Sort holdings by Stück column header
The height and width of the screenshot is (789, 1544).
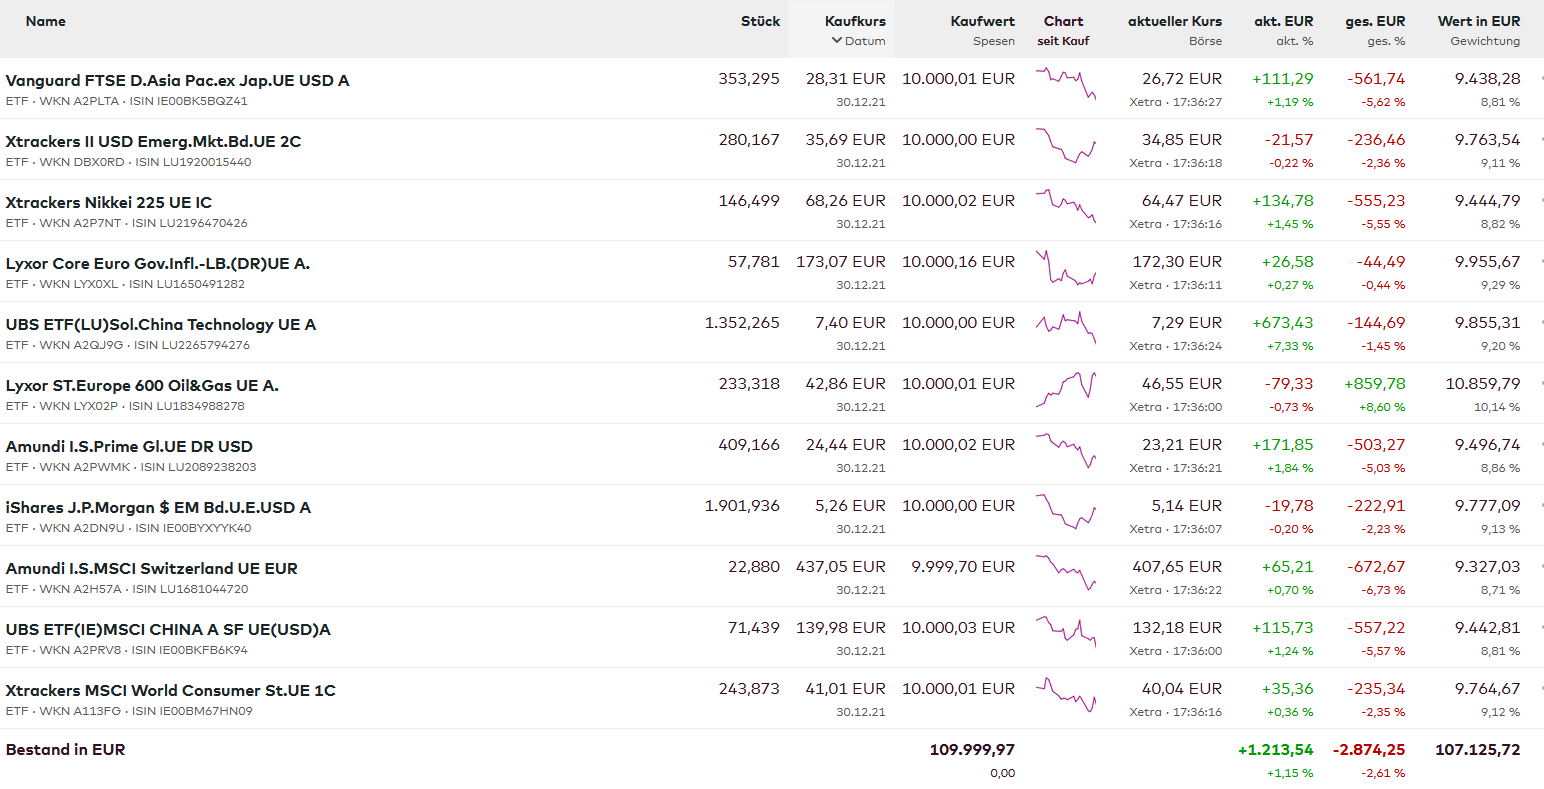760,21
